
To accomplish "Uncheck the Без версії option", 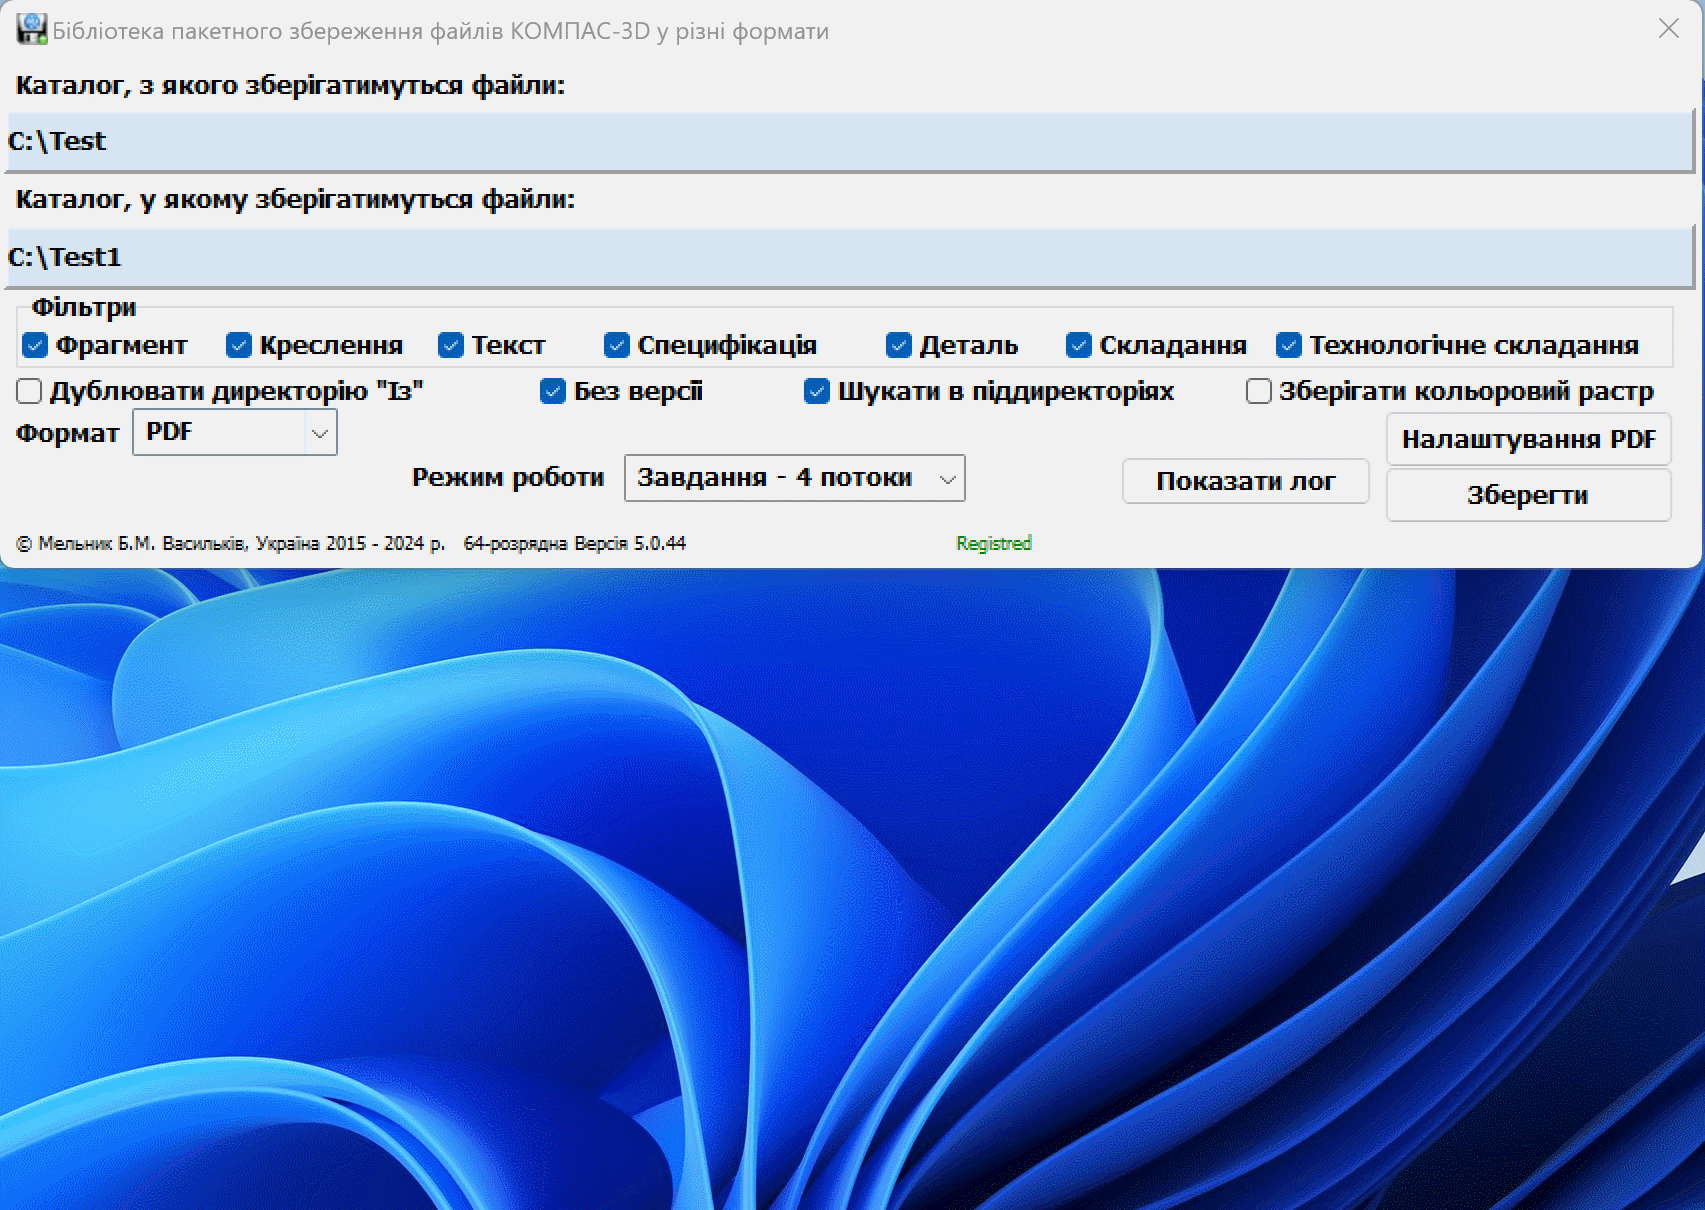I will coord(553,391).
